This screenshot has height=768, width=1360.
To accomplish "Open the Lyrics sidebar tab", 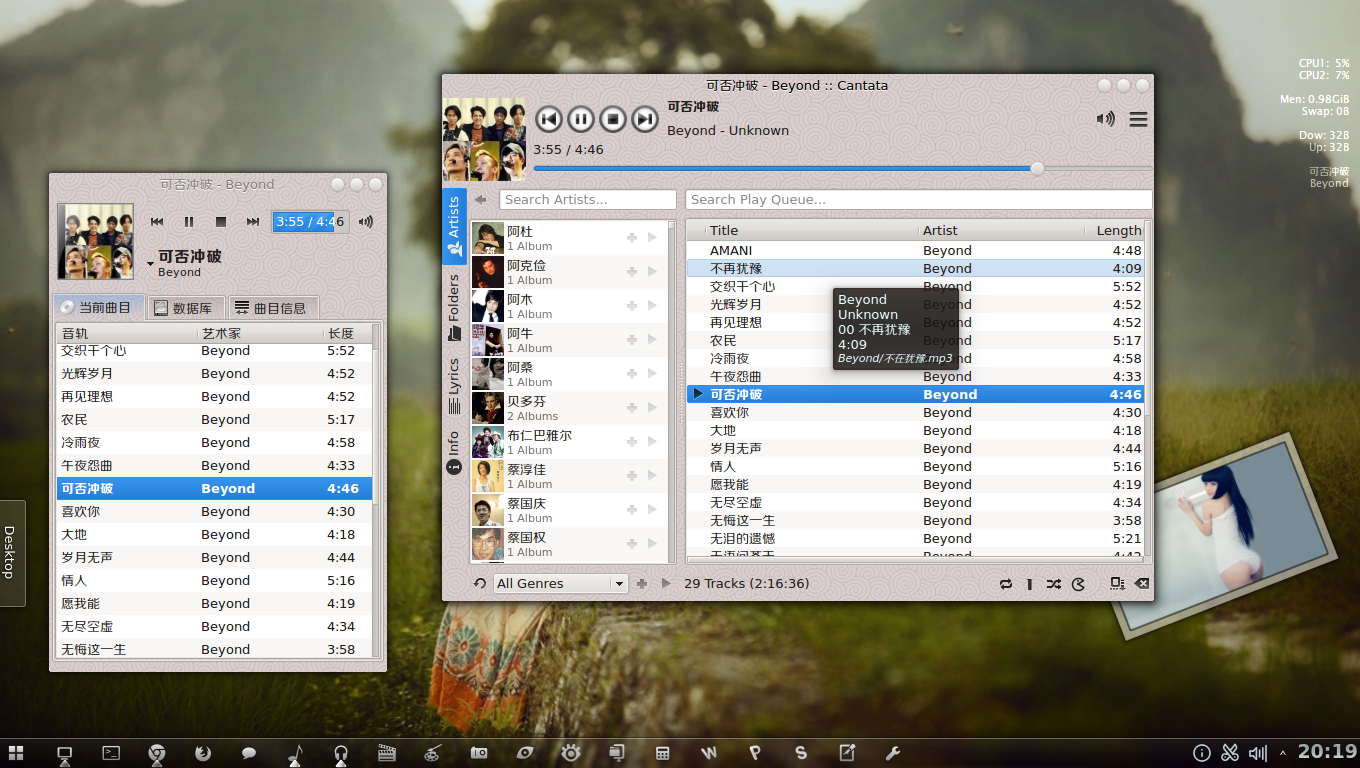I will pyautogui.click(x=454, y=386).
